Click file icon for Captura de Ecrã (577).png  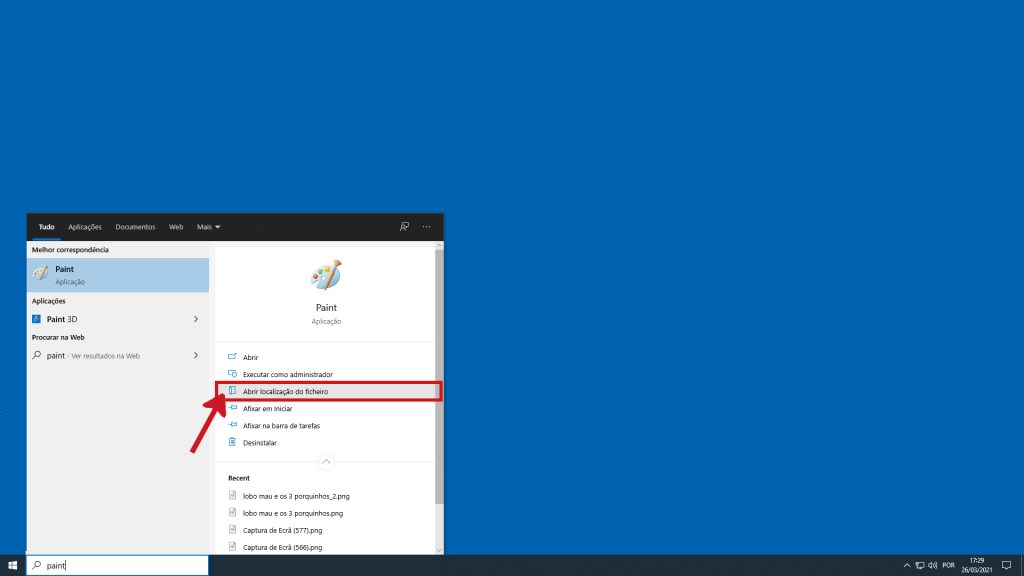[232, 529]
